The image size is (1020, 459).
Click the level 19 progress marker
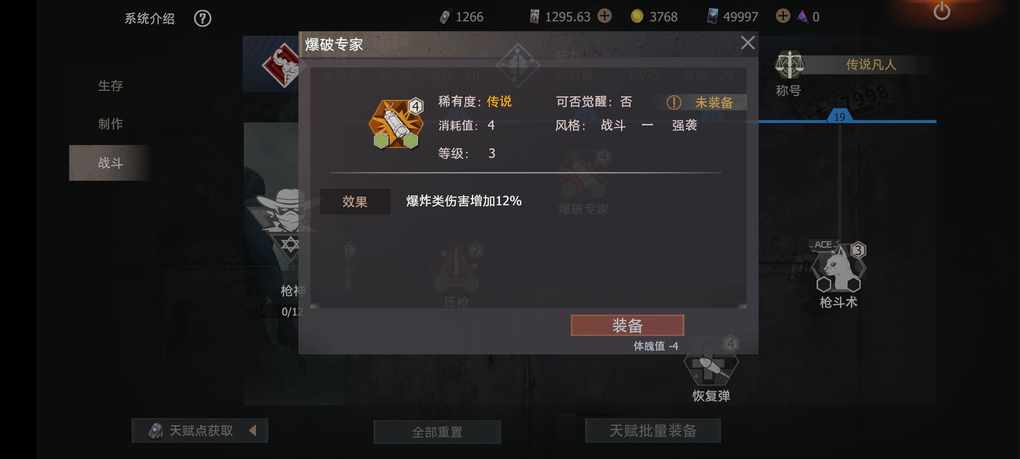coord(839,116)
